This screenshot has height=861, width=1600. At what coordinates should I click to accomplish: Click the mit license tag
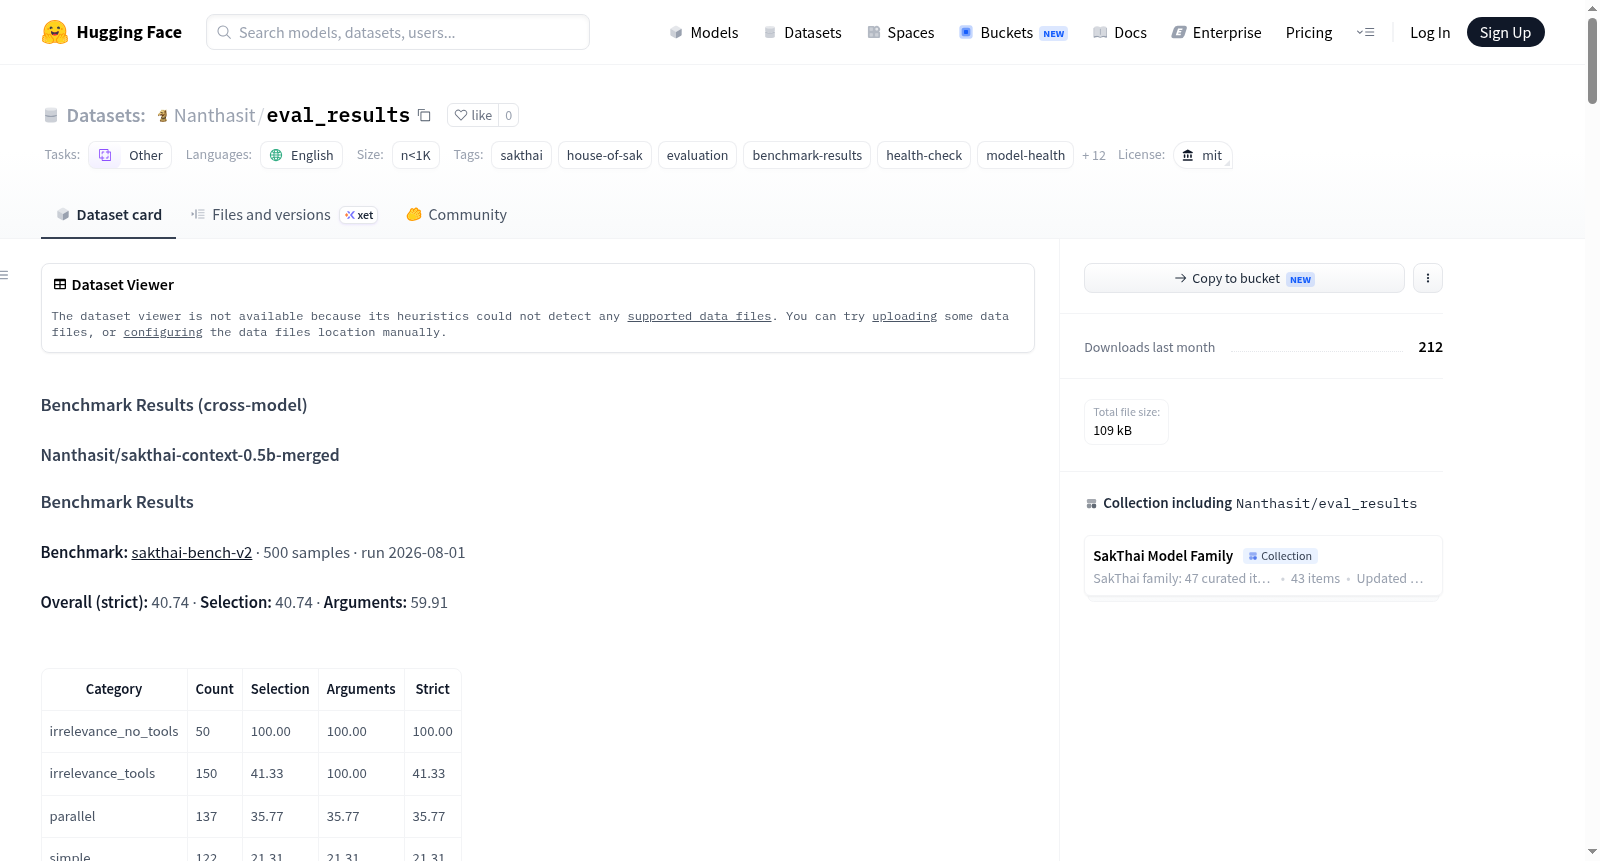tap(1202, 155)
